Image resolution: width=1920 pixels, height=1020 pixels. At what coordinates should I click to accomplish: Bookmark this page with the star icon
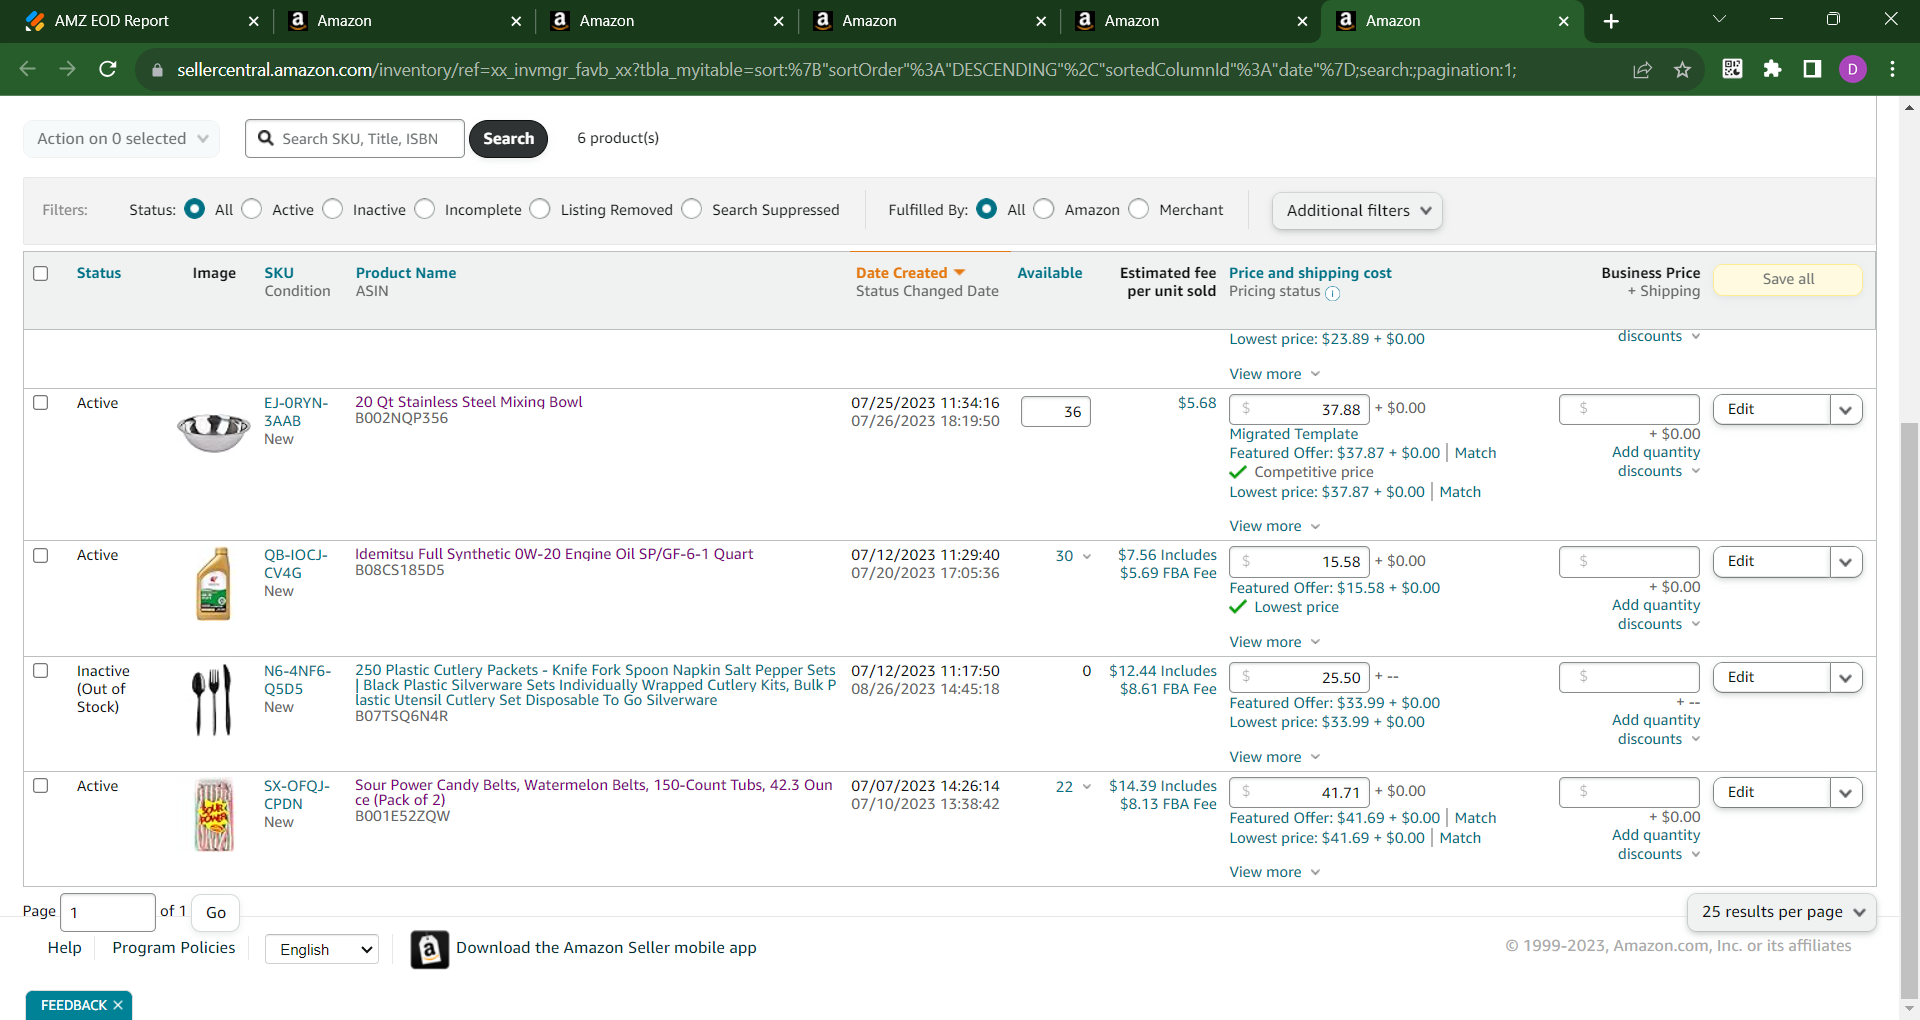pos(1683,69)
